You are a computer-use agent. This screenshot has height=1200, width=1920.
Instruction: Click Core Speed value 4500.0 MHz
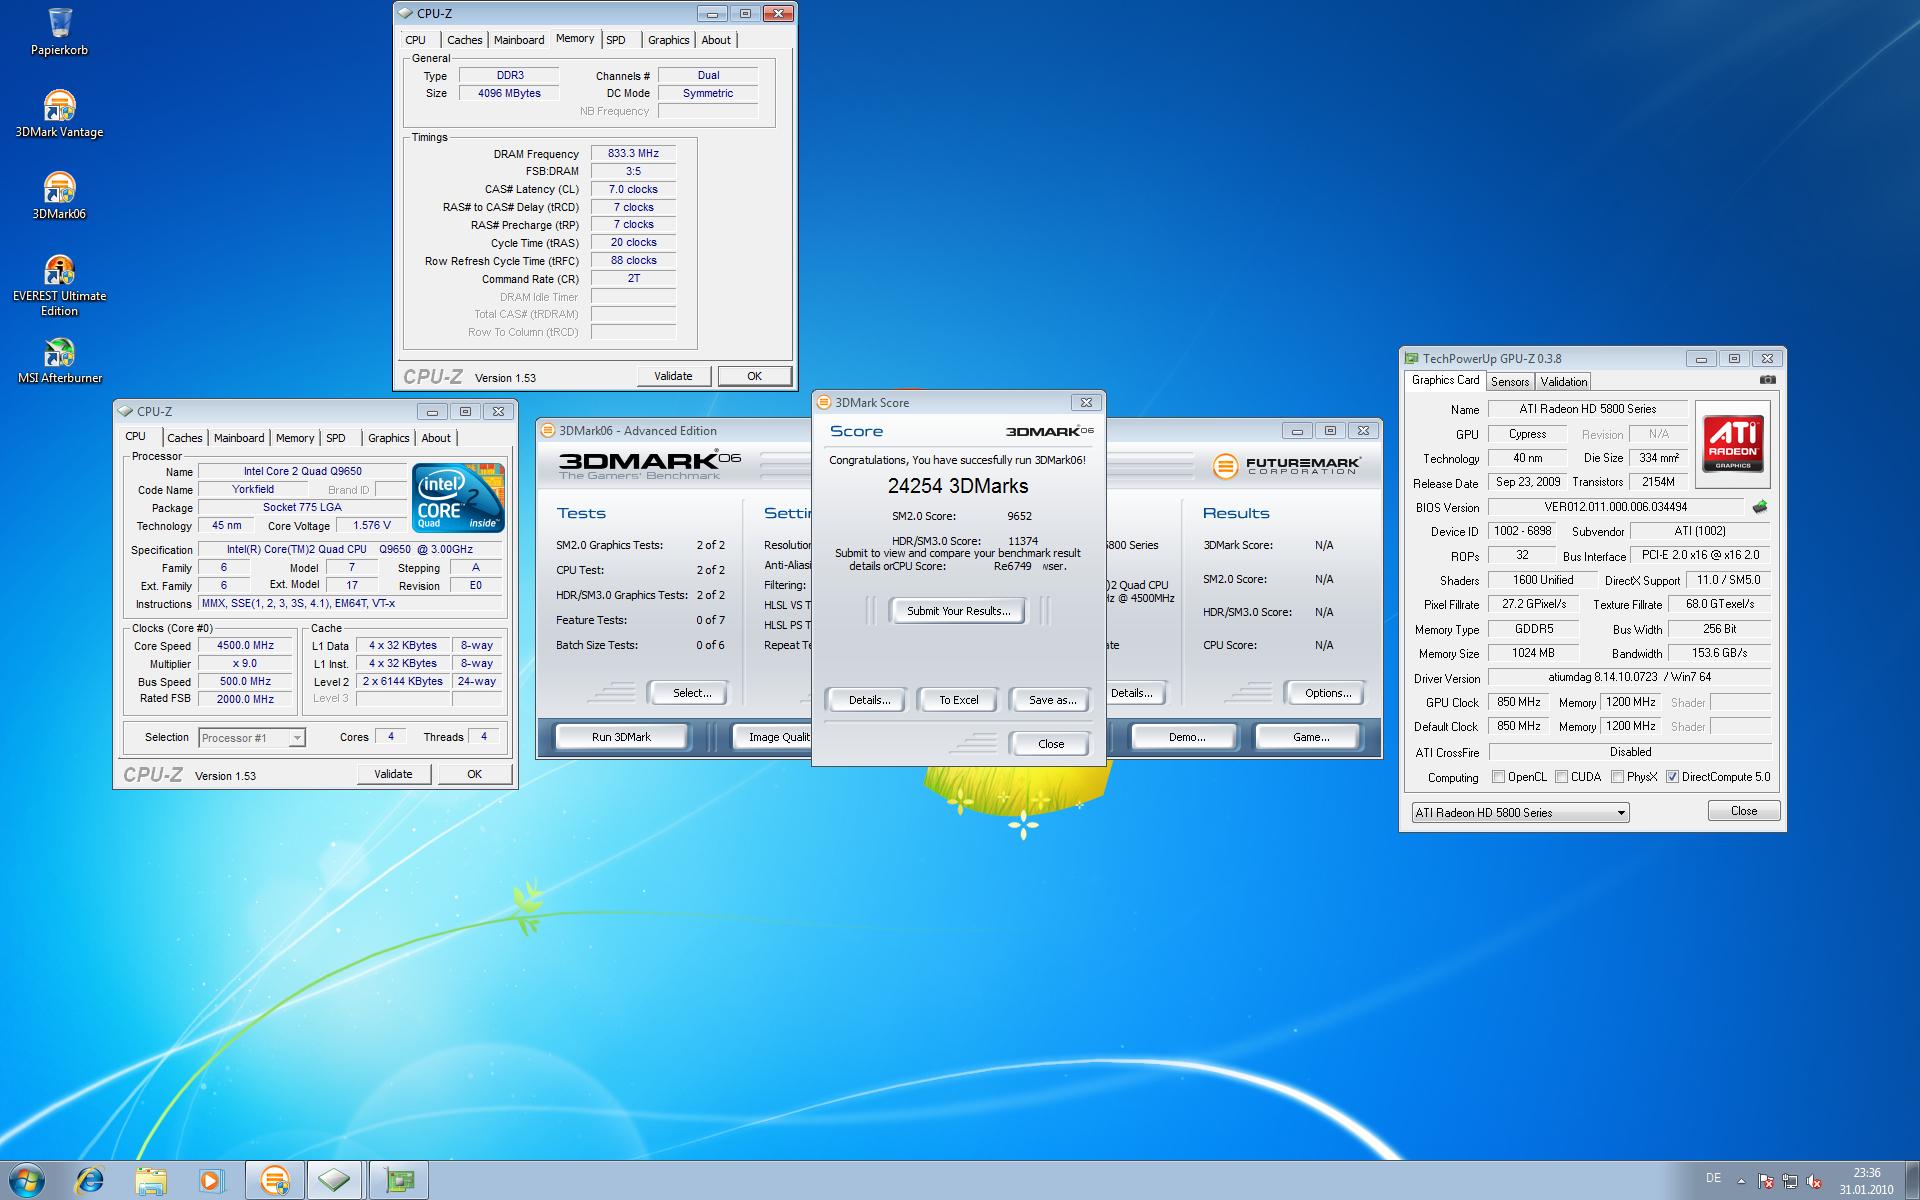pos(245,646)
